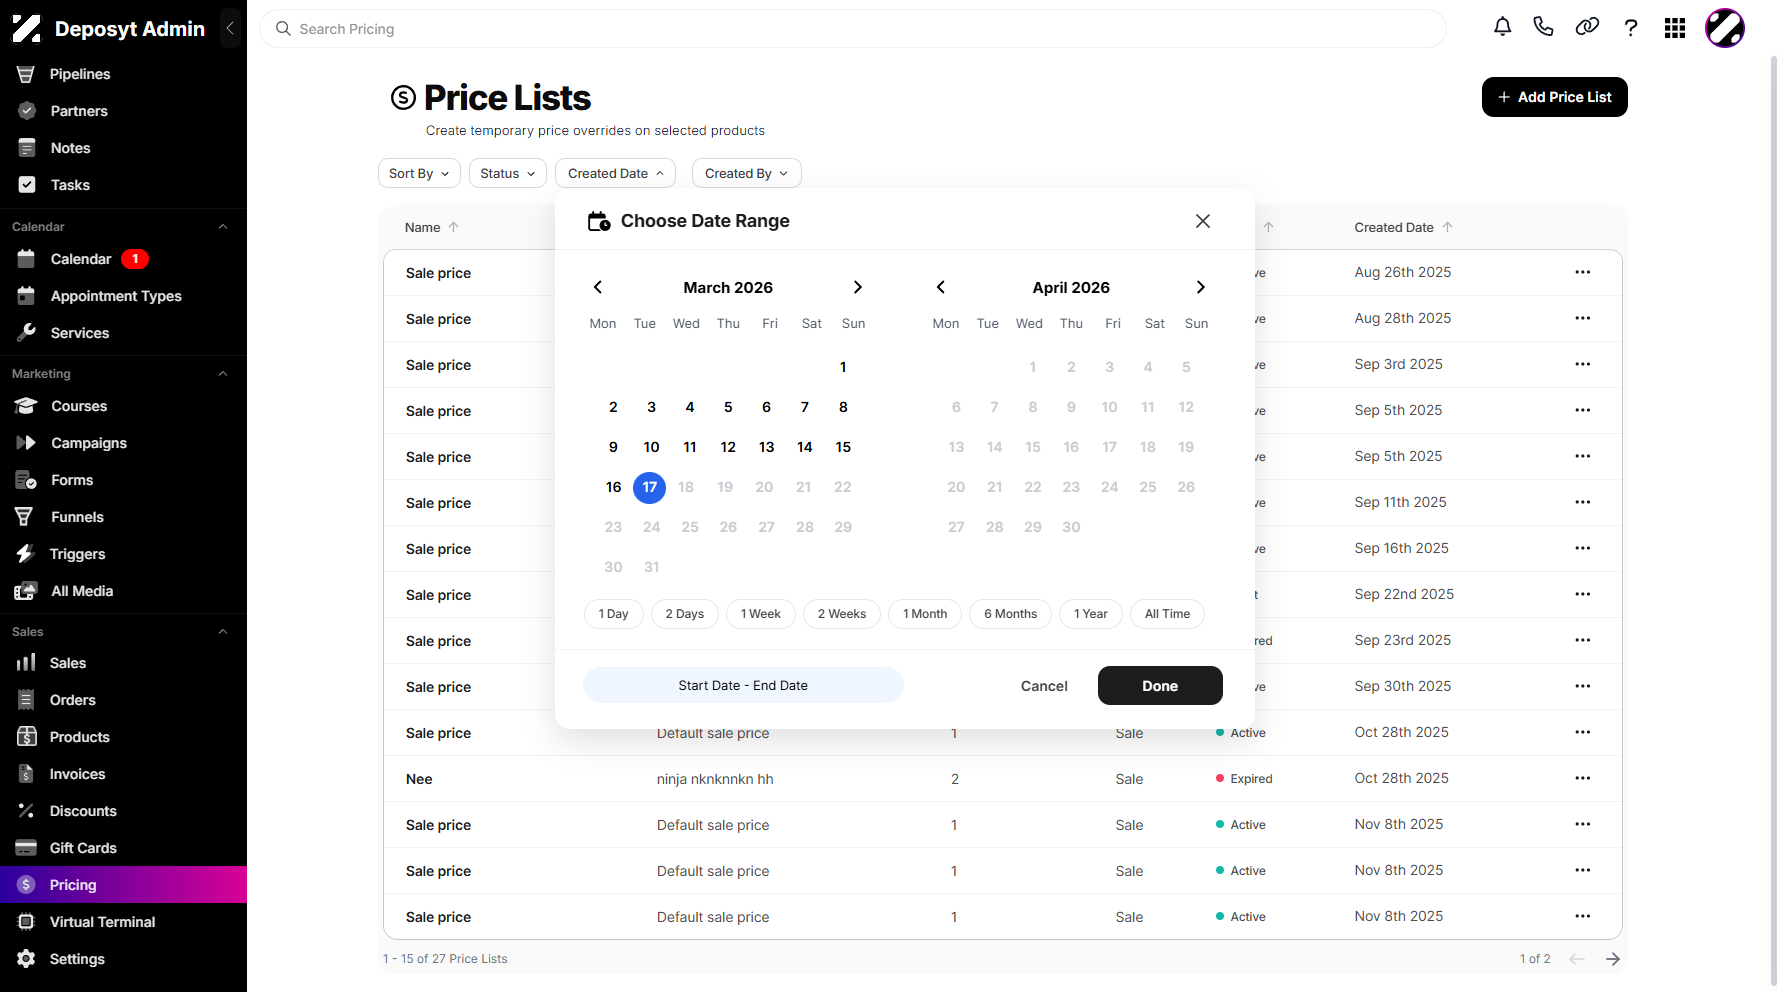This screenshot has width=1777, height=992.
Task: Sort by Name column arrow
Action: click(x=454, y=227)
